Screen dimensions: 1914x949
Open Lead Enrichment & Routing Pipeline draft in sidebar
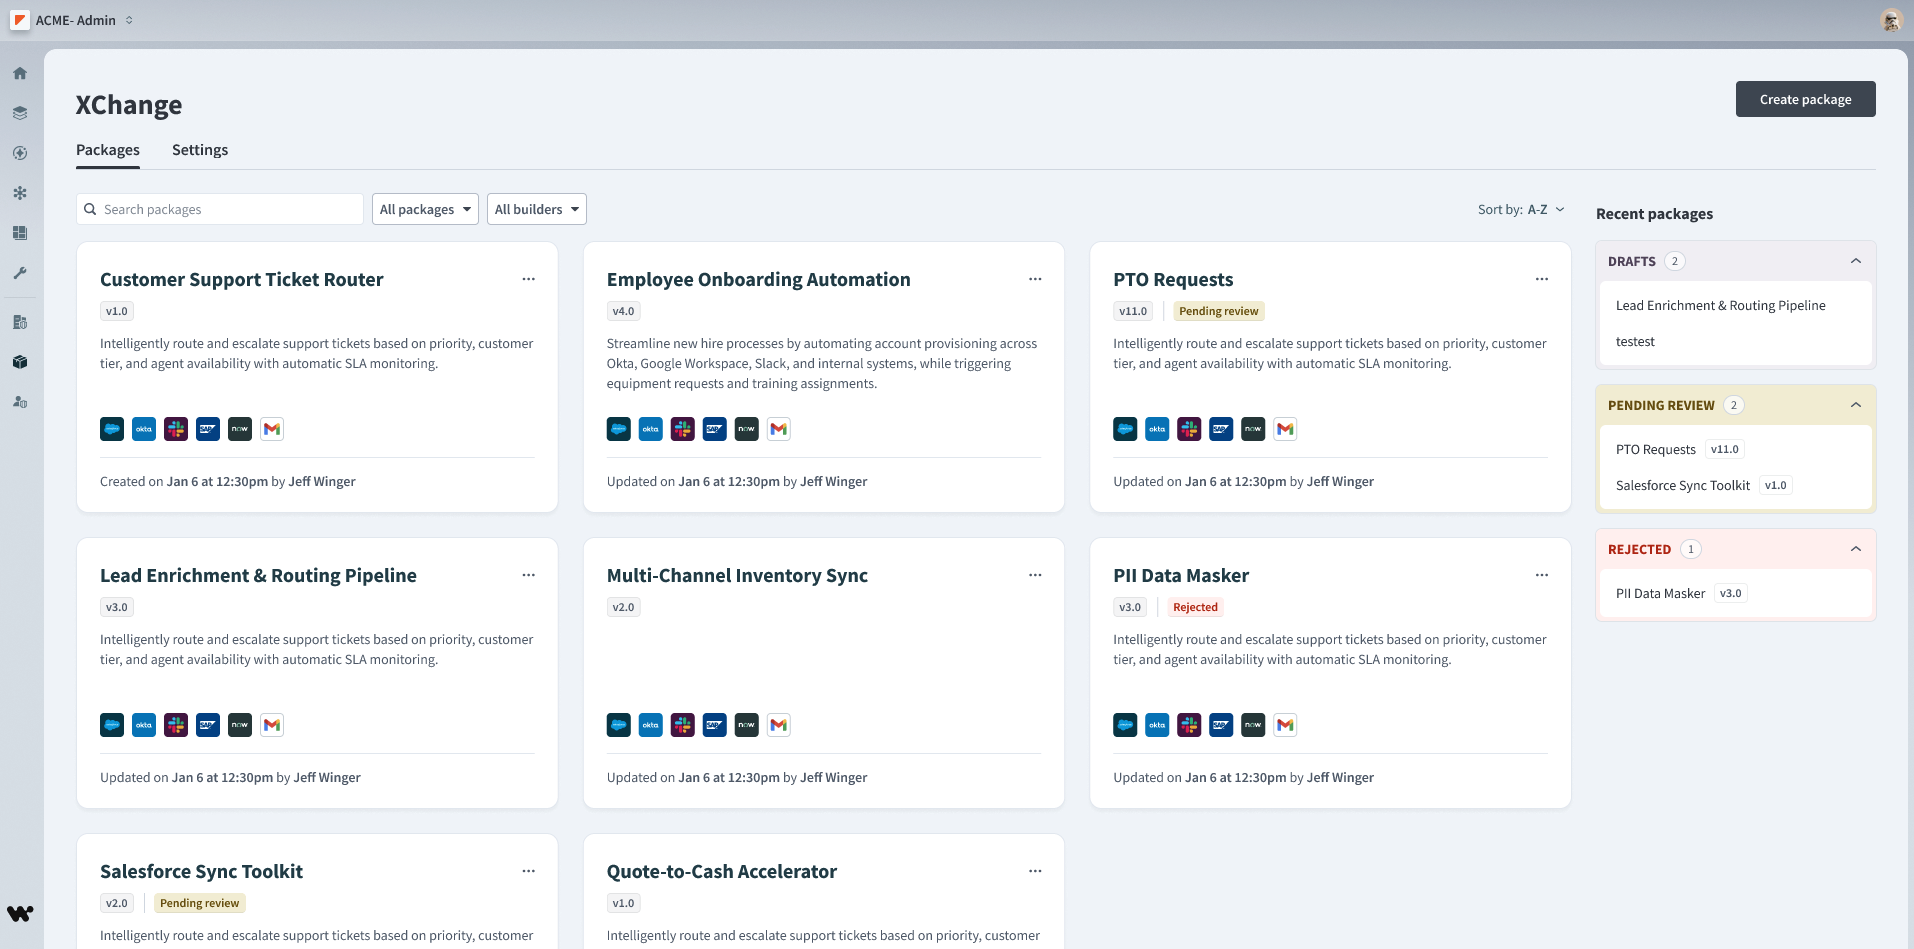(x=1721, y=305)
